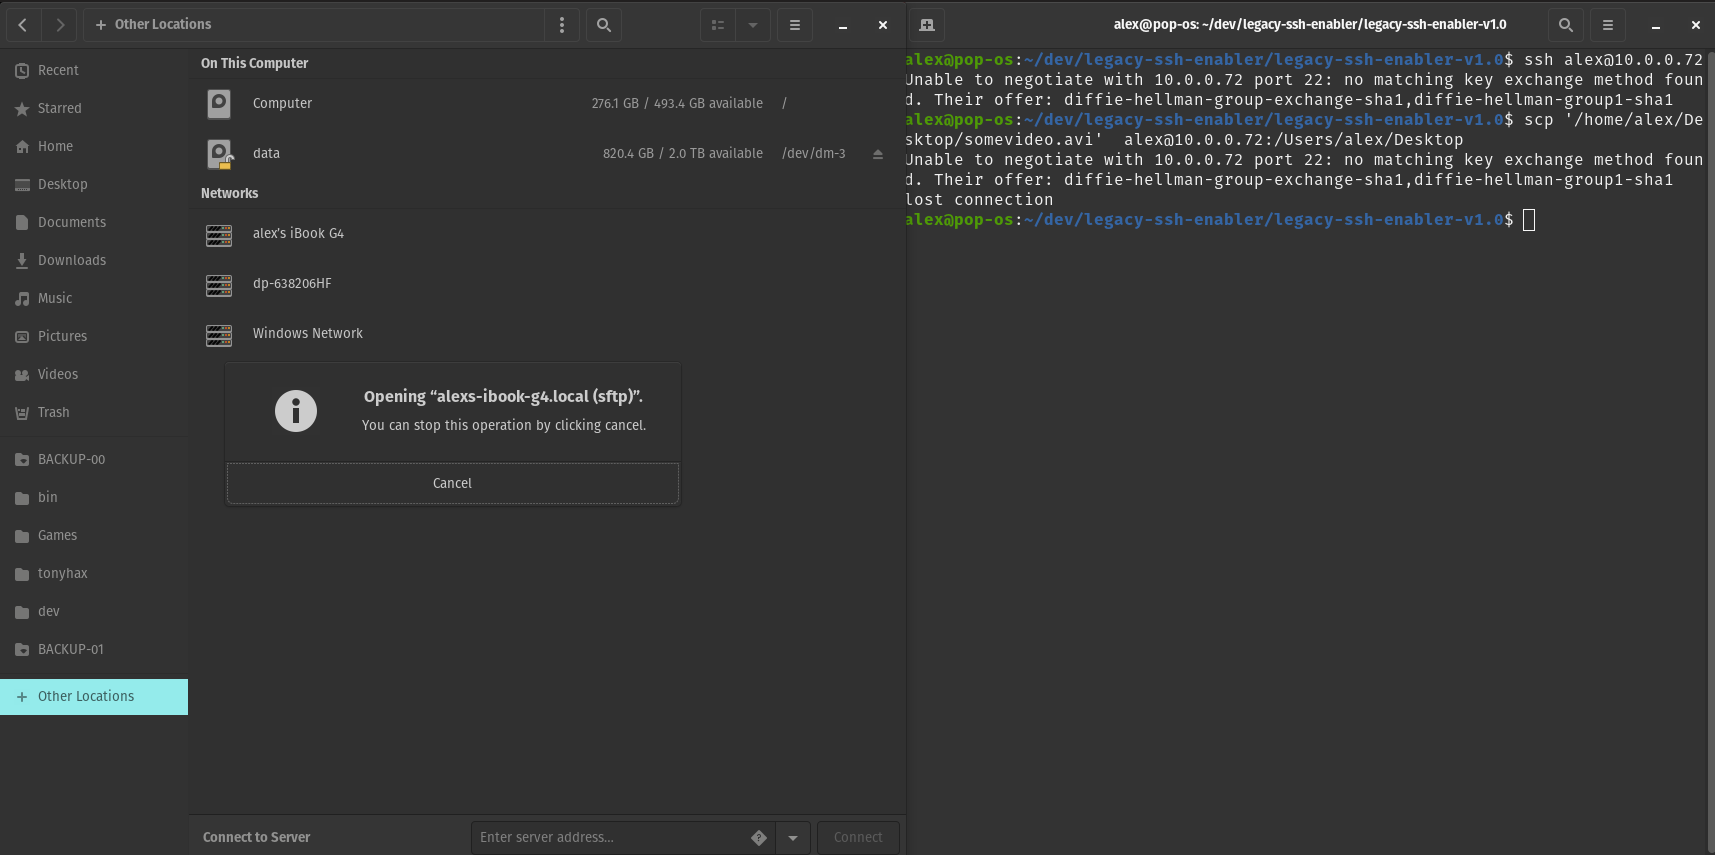Open Trash in the sidebar
1715x855 pixels.
[94, 412]
